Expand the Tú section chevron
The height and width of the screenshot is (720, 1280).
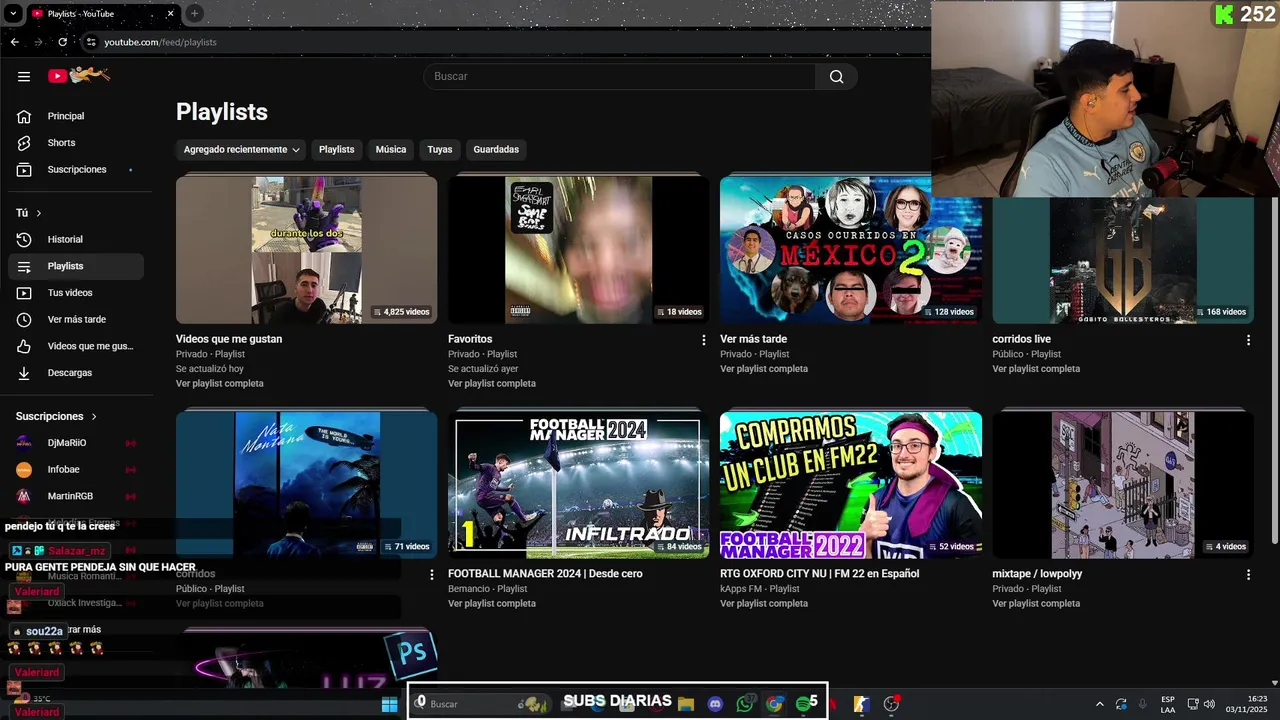point(39,213)
